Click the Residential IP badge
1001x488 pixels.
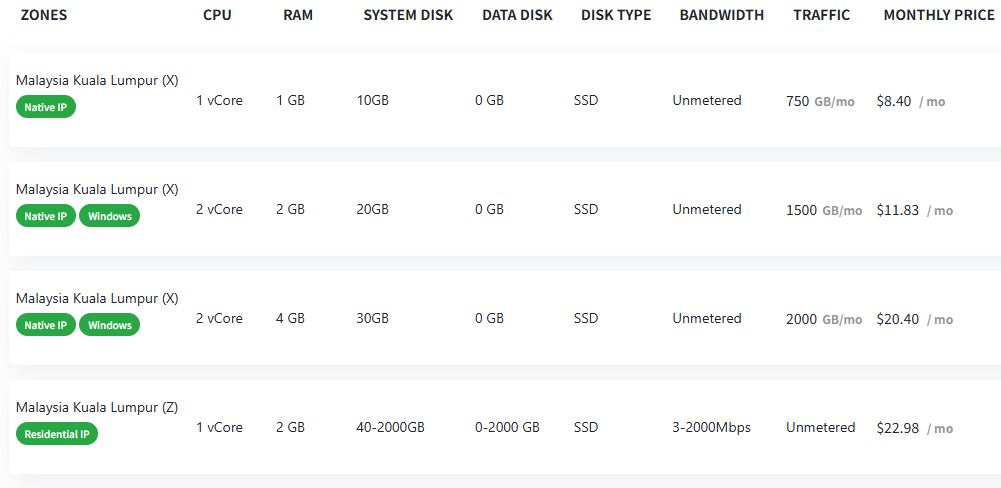[x=57, y=434]
